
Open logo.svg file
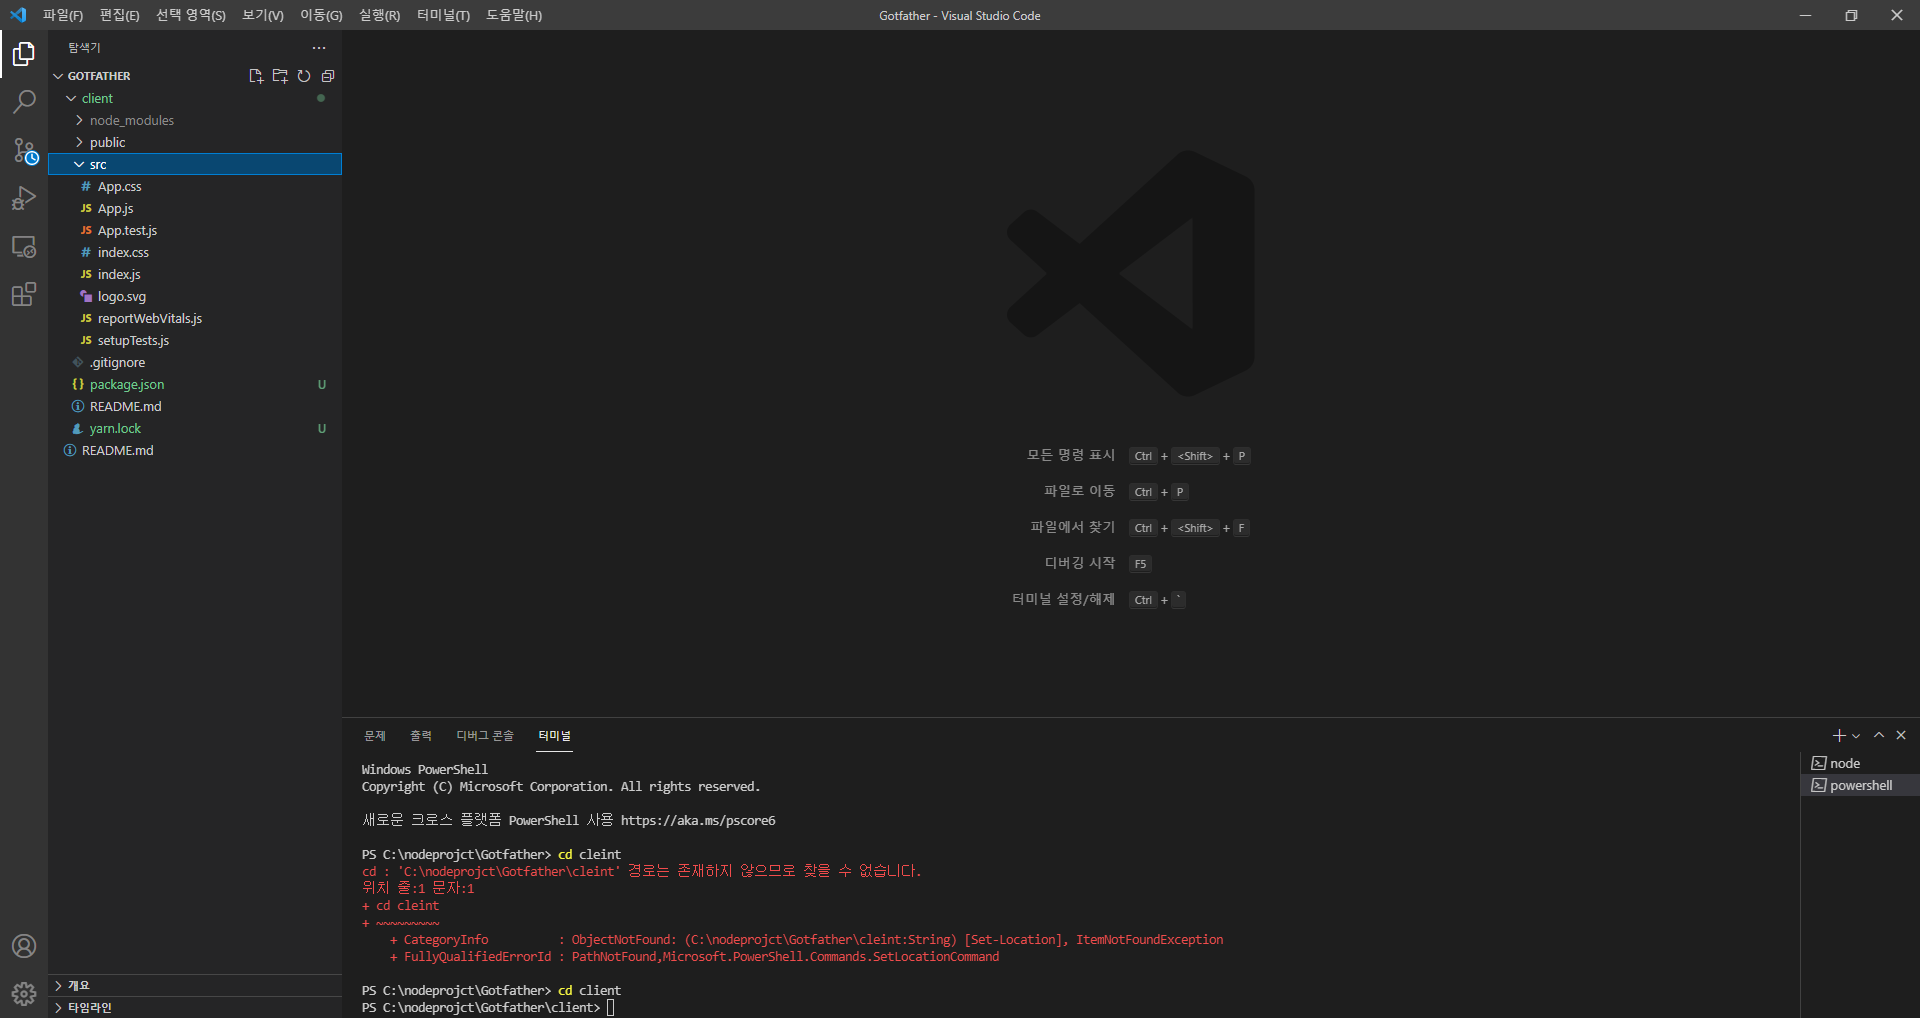195,296
